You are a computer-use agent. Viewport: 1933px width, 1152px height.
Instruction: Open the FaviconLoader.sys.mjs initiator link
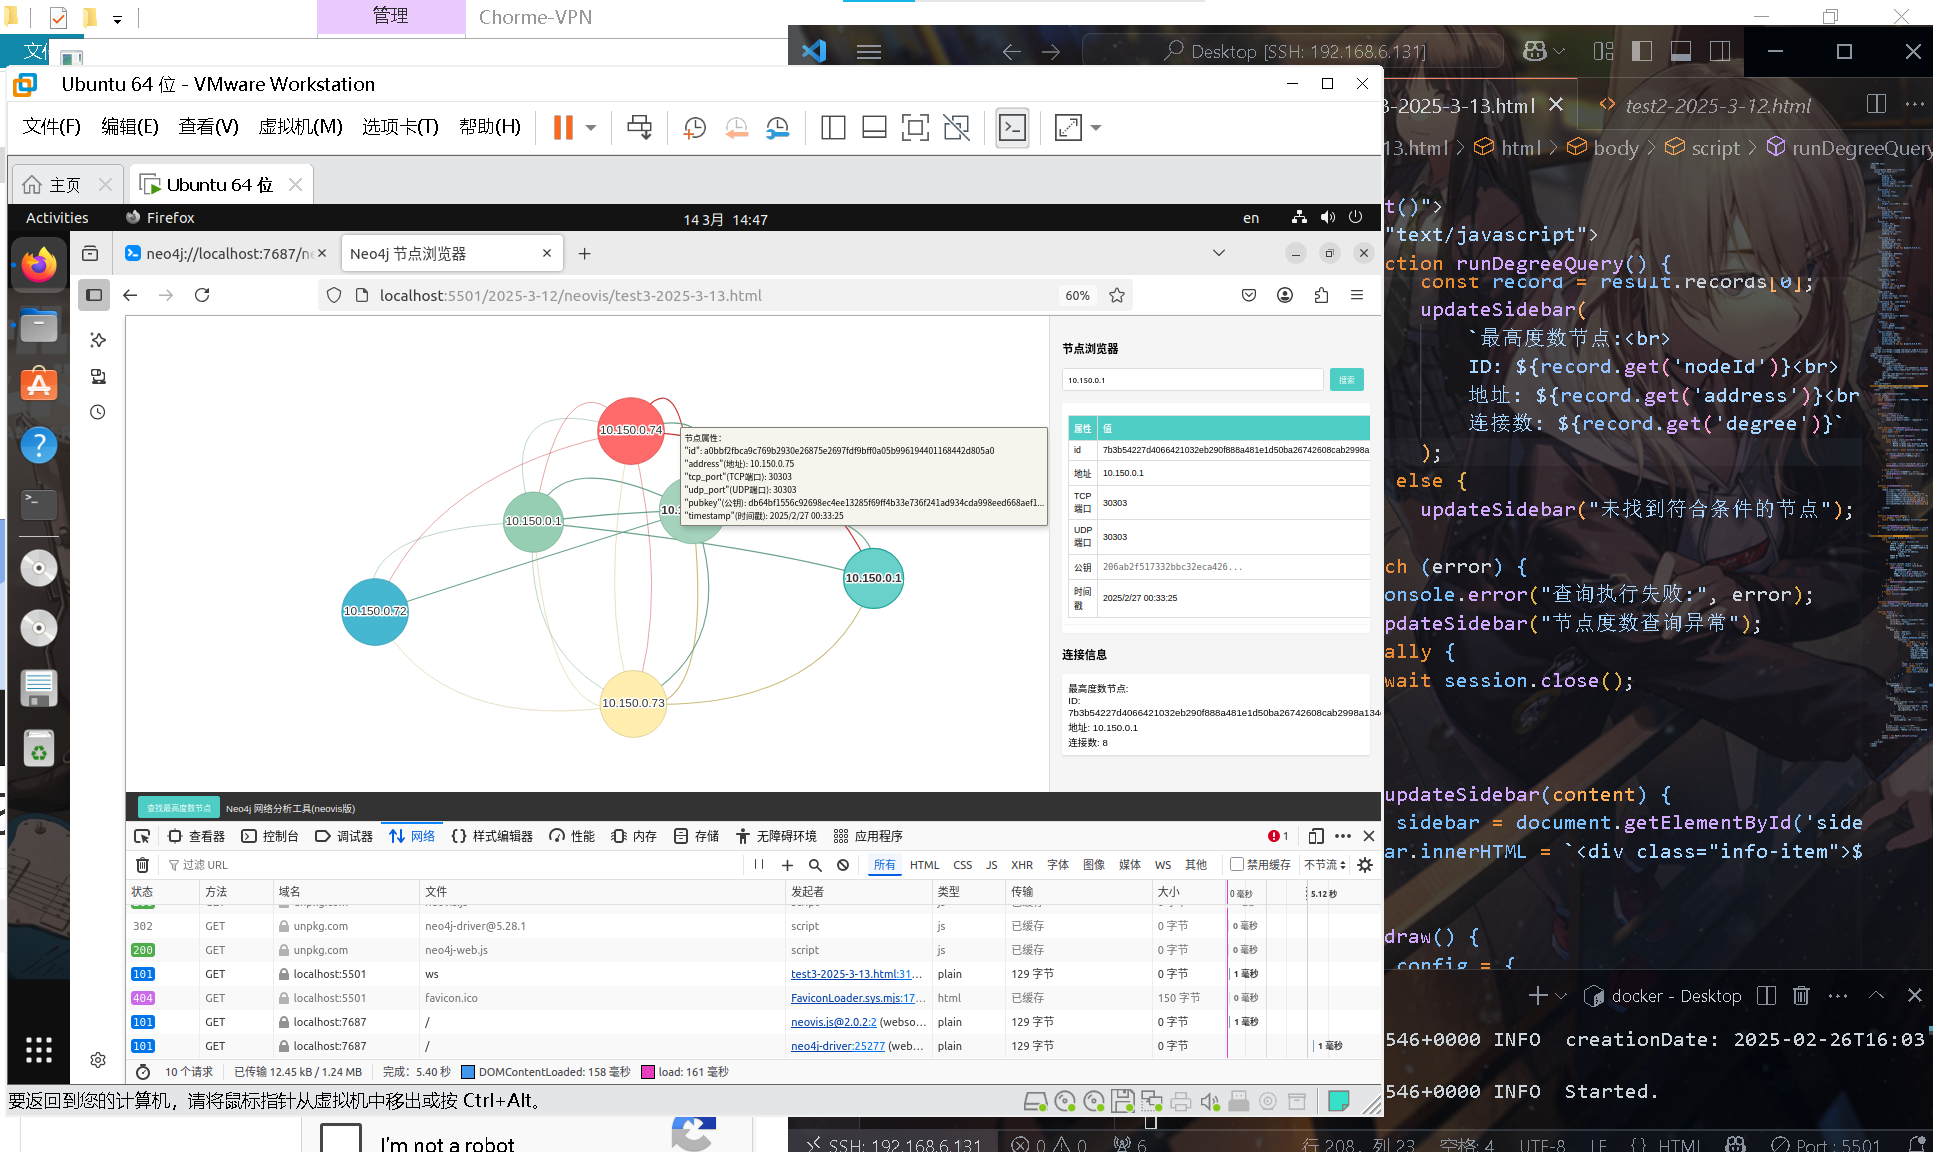(x=857, y=998)
